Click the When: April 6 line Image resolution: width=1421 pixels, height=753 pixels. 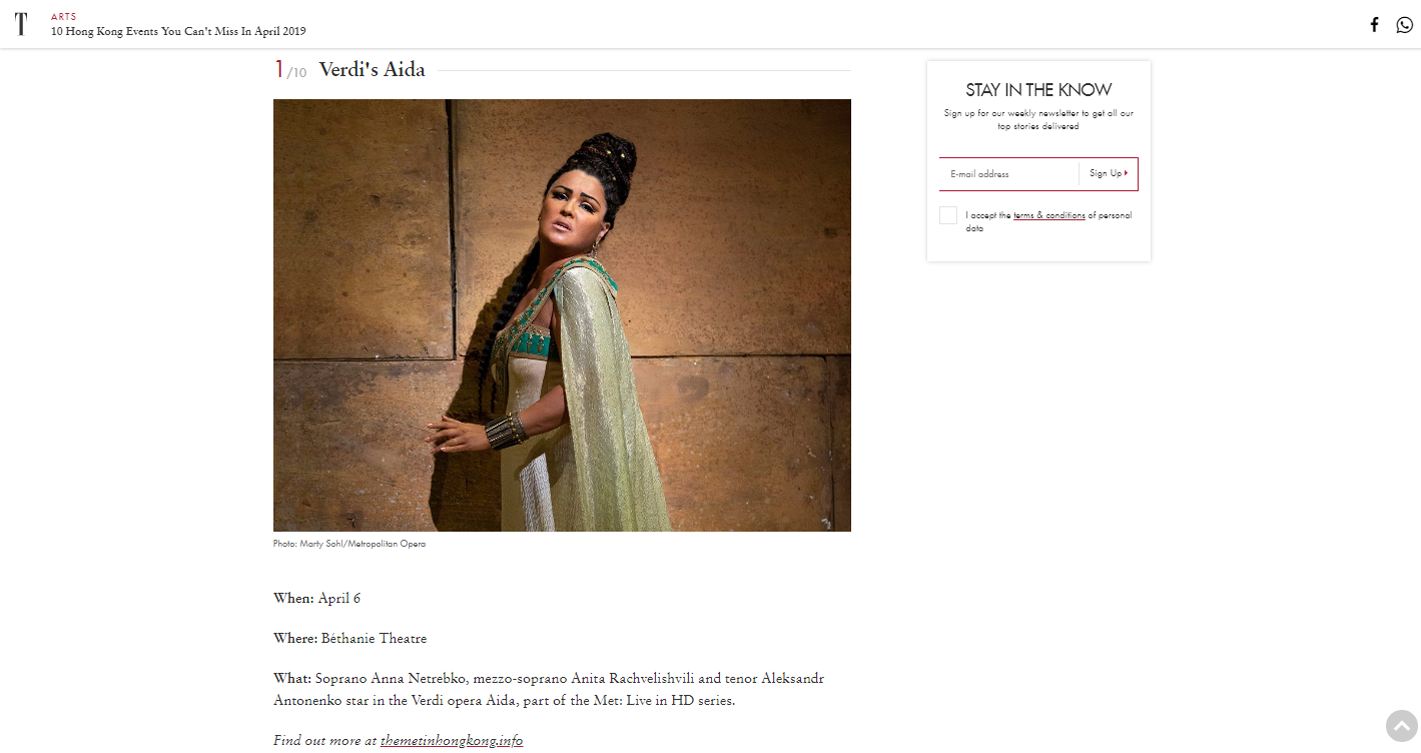[x=317, y=599]
